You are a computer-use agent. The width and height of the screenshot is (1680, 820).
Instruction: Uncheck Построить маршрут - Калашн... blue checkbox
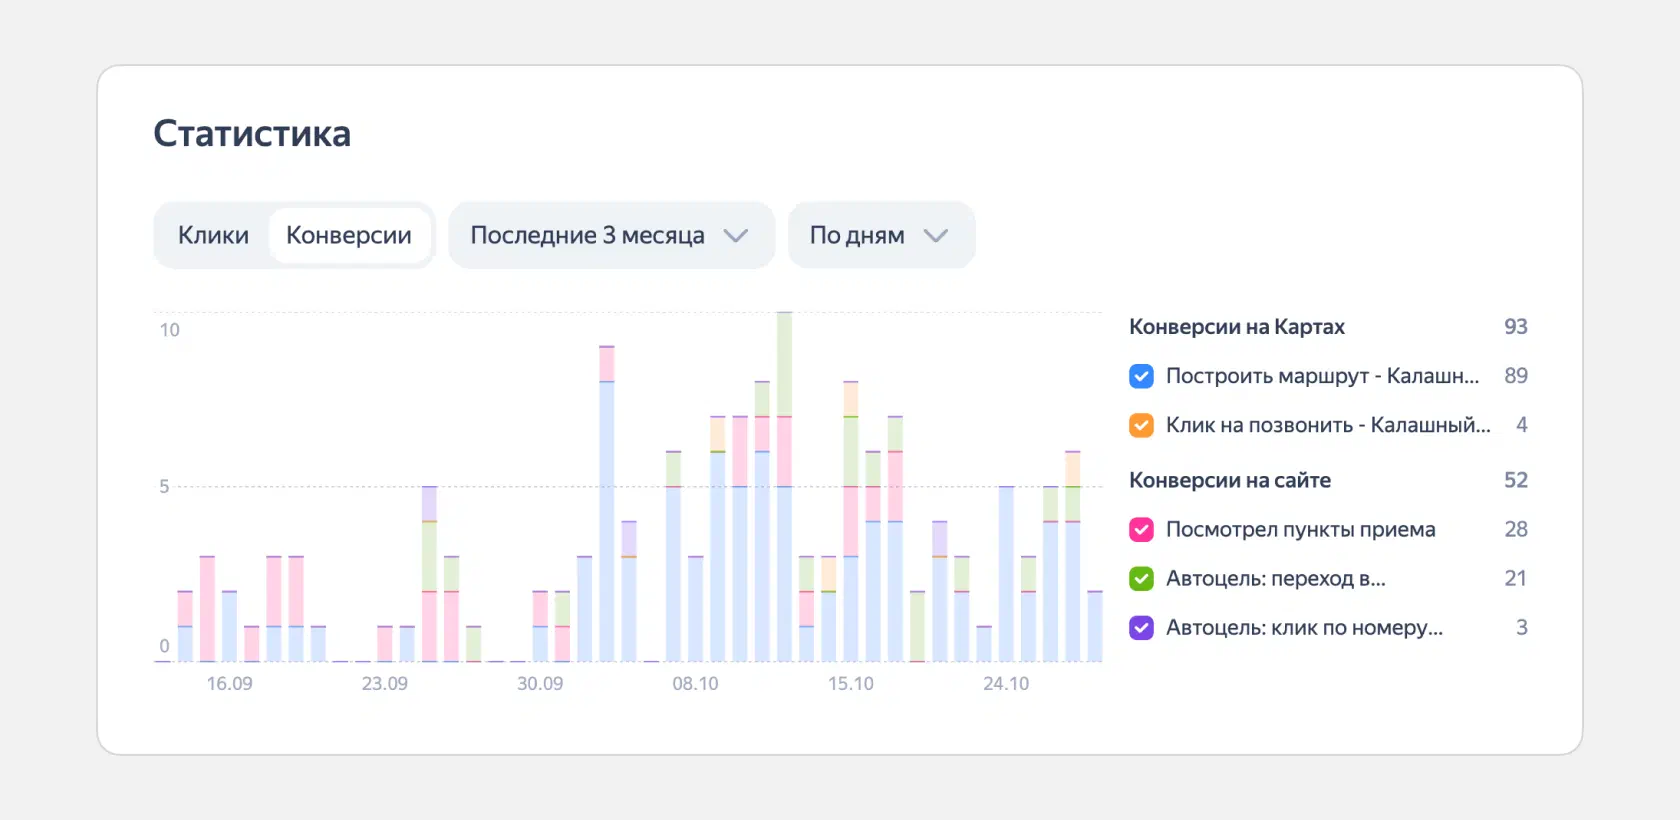1141,376
